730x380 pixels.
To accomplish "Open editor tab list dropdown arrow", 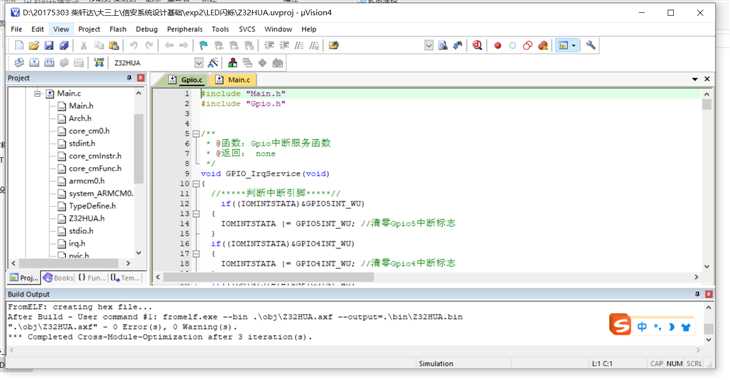I will pyautogui.click(x=695, y=79).
